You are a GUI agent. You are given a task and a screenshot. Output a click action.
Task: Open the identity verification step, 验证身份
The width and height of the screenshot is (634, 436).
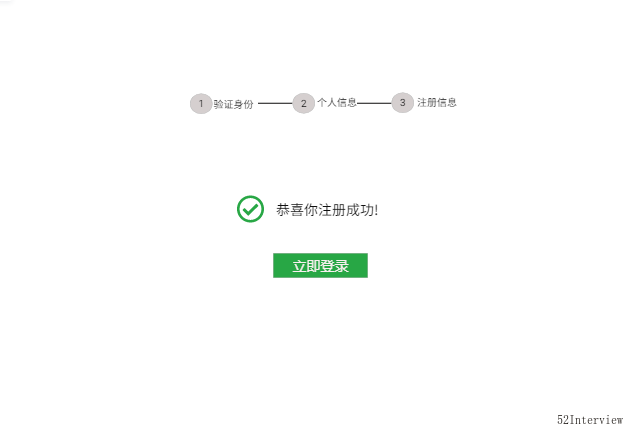pyautogui.click(x=233, y=104)
